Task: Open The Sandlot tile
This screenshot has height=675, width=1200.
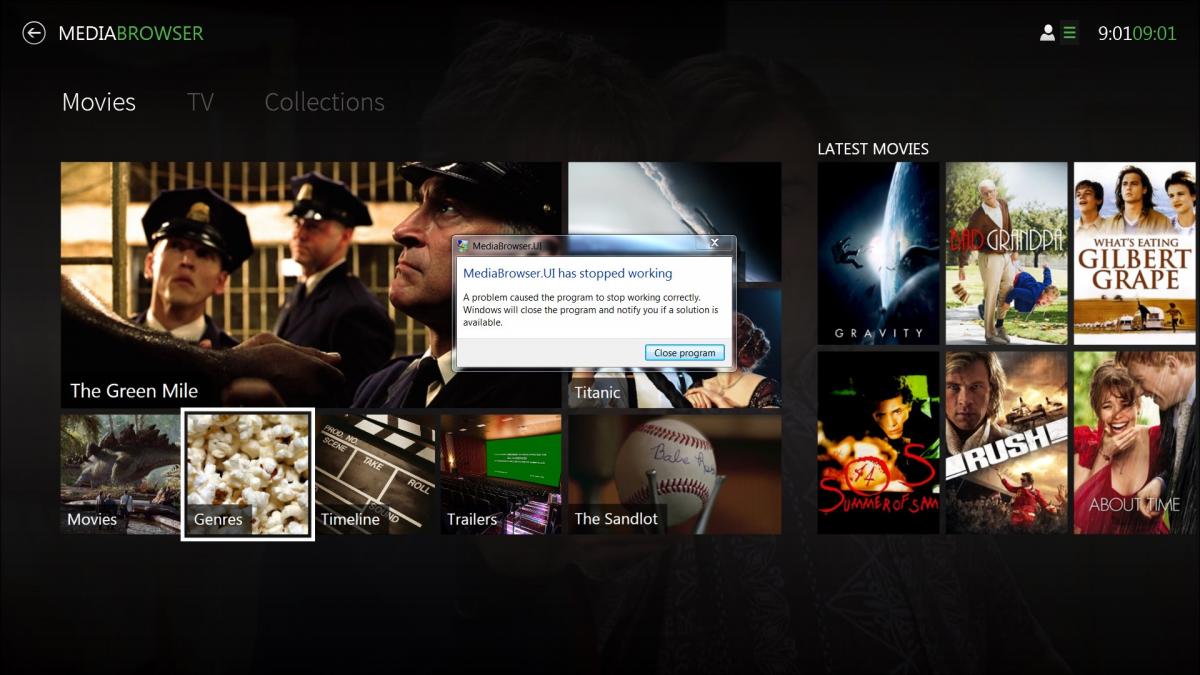Action: pos(675,474)
